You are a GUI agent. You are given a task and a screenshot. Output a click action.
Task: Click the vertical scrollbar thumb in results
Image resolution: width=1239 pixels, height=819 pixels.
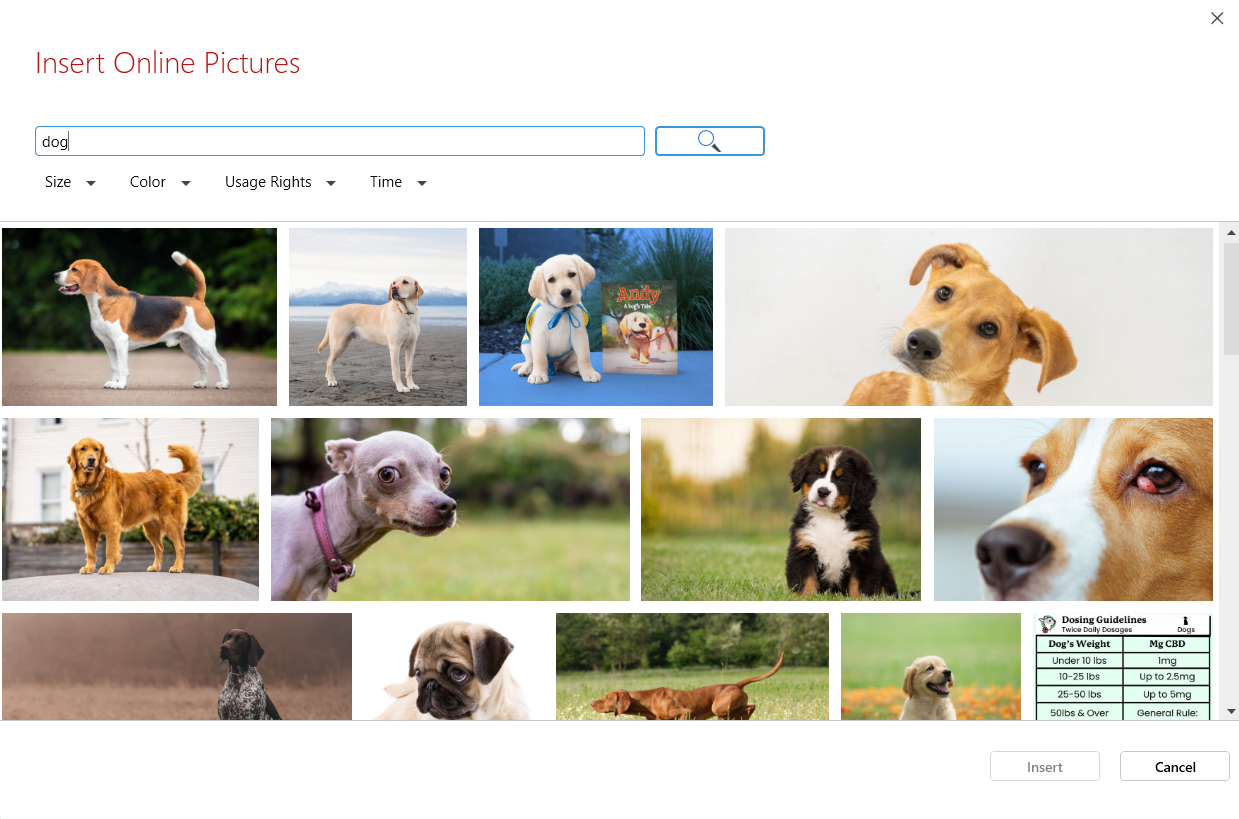pyautogui.click(x=1231, y=298)
